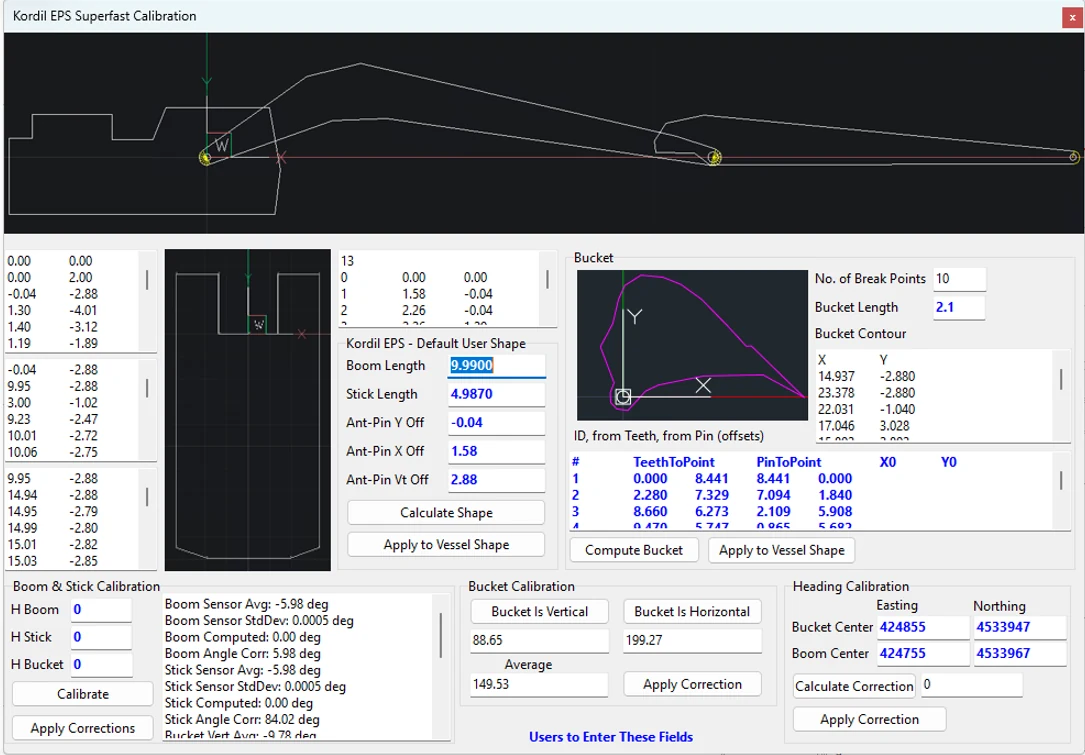Viewport: 1085px width, 755px height.
Task: Click Apply Correction in Bucket Calibration
Action: pyautogui.click(x=692, y=684)
